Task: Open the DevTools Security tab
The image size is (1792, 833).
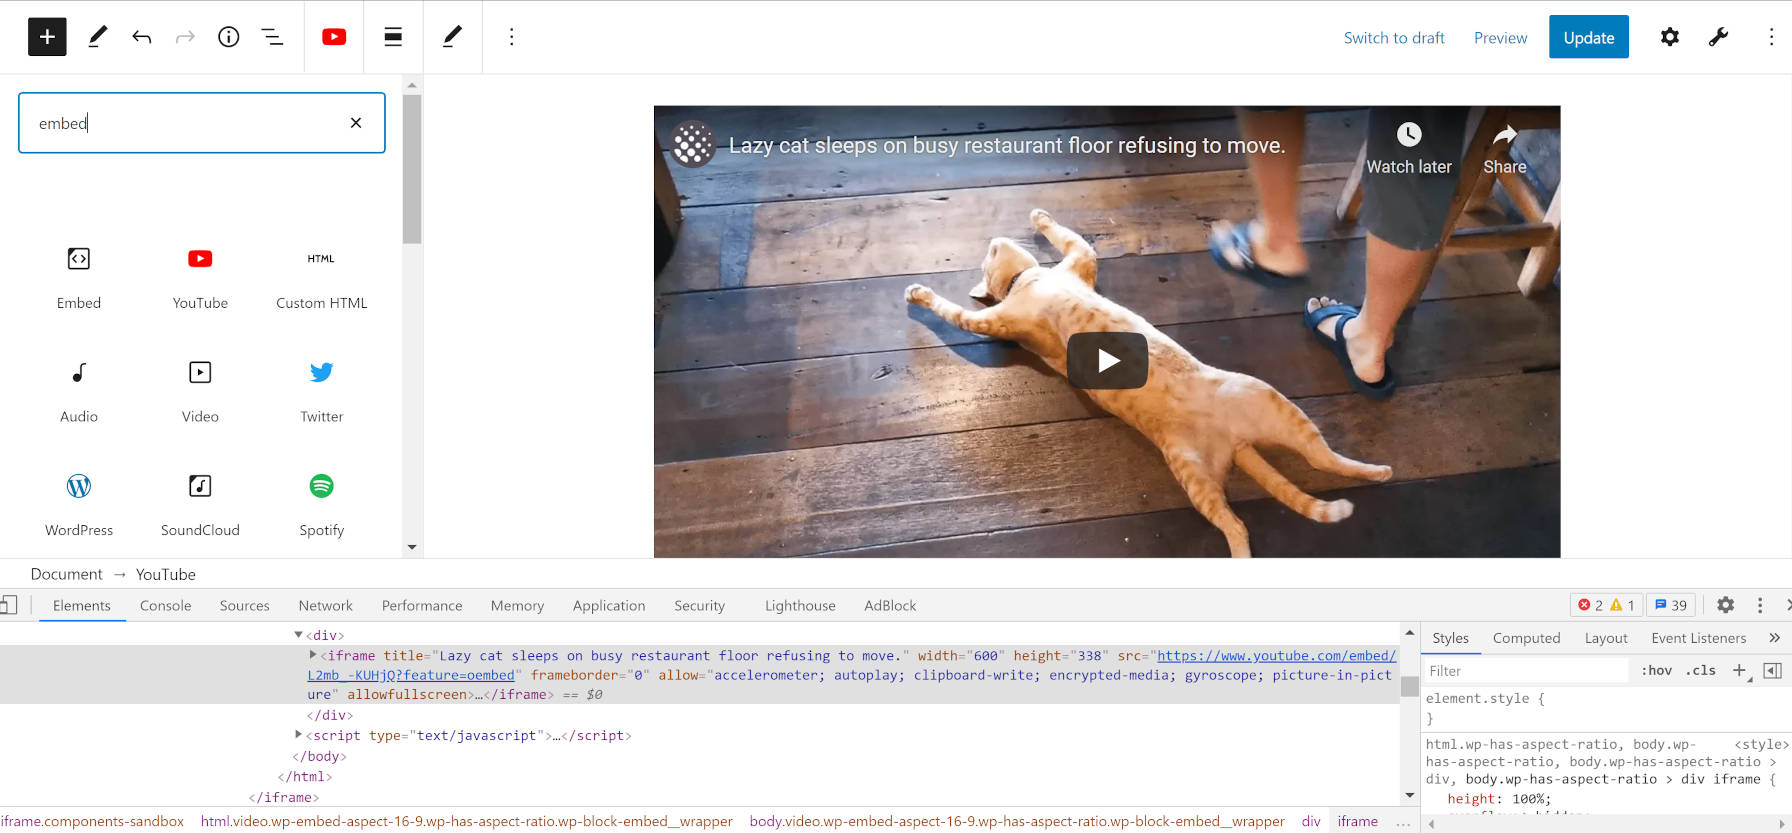Action: pyautogui.click(x=700, y=605)
